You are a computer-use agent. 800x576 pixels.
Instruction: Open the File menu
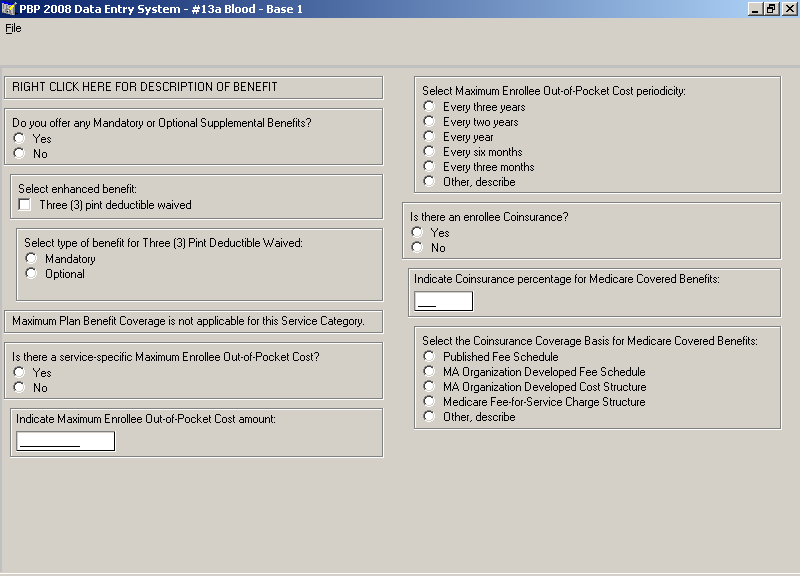tap(13, 28)
